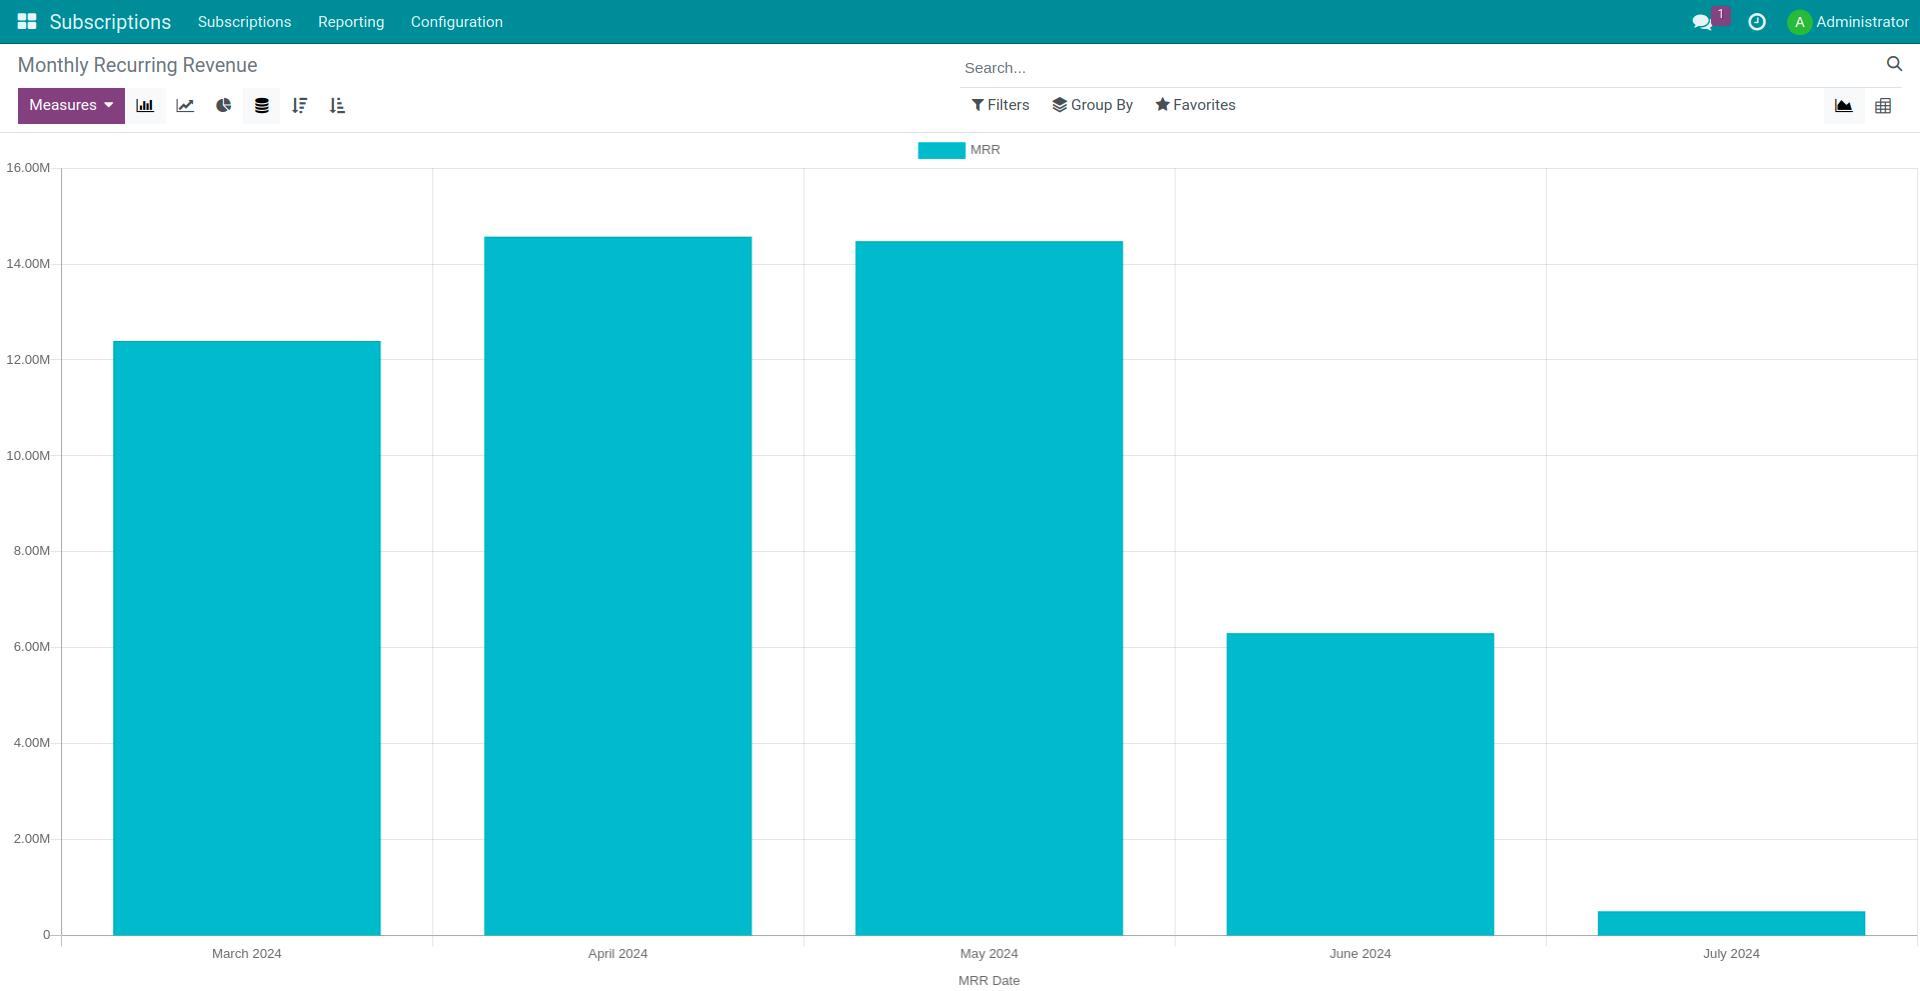This screenshot has width=1920, height=991.
Task: Click the search magnifier icon
Action: (x=1893, y=64)
